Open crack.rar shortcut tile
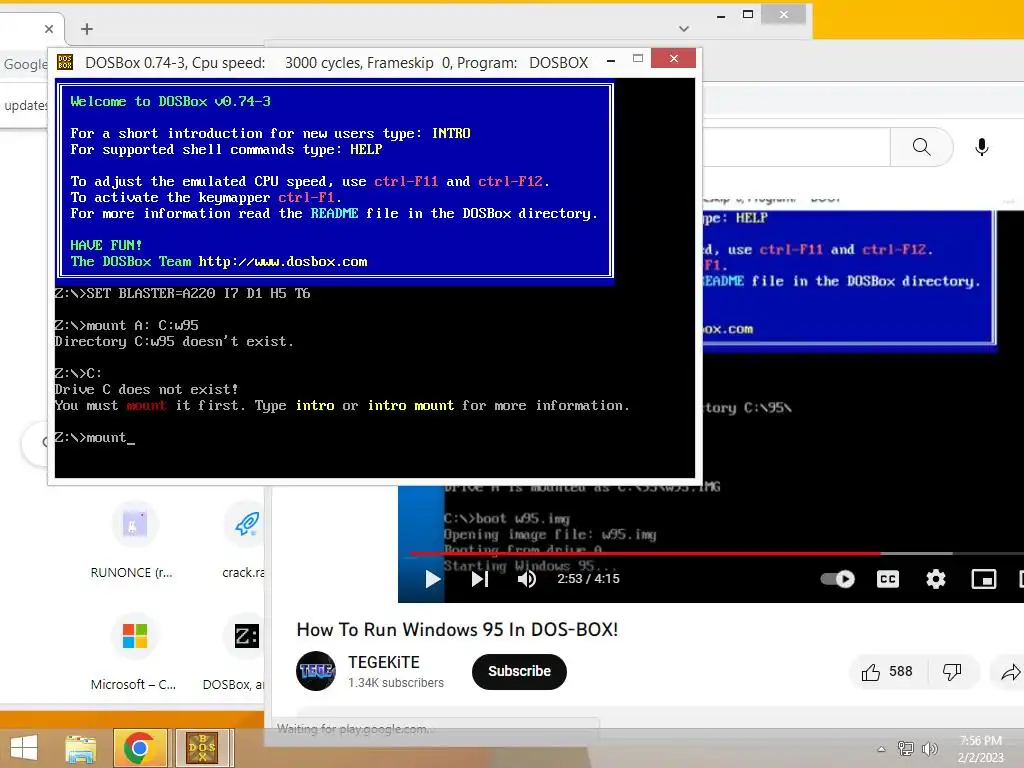This screenshot has width=1024, height=768. pos(245,541)
